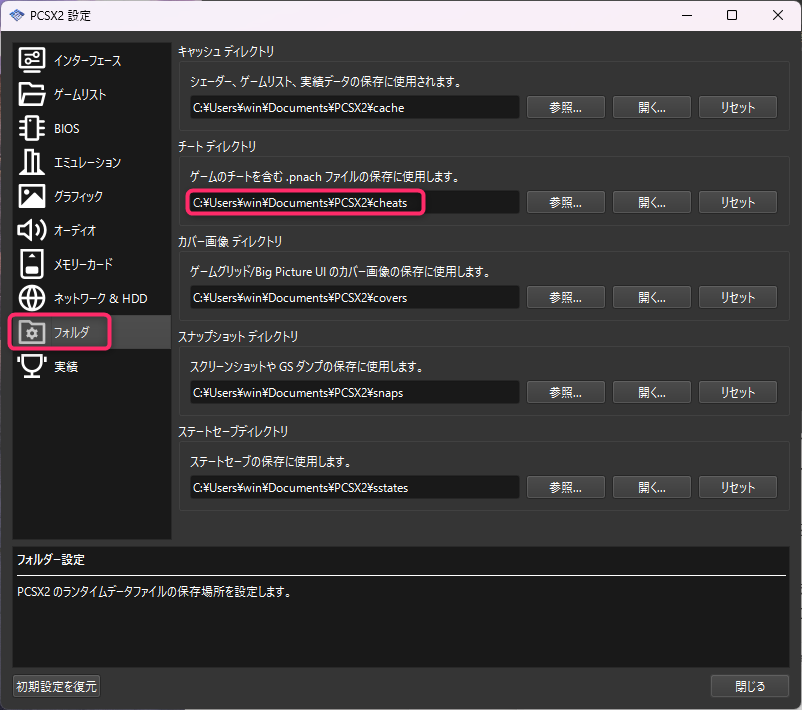
Task: Click the PCSX2 logo in title bar
Action: click(17, 15)
